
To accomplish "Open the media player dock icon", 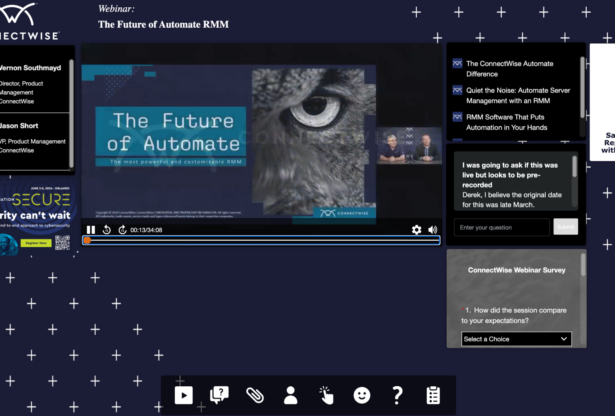I will pos(184,395).
